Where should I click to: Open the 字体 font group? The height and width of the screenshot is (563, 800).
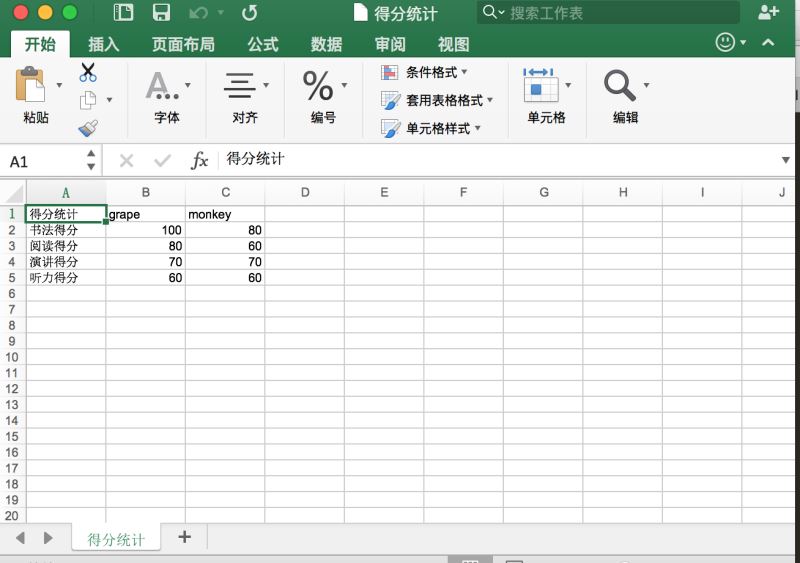point(167,96)
